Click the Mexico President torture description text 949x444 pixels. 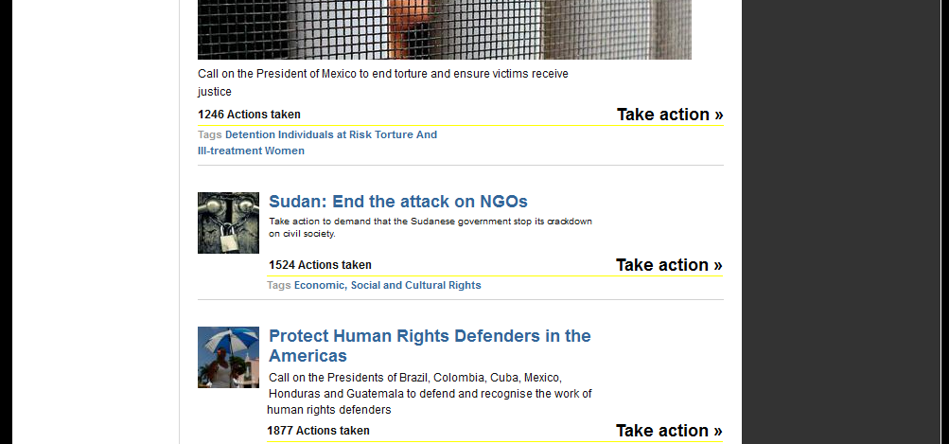(383, 83)
